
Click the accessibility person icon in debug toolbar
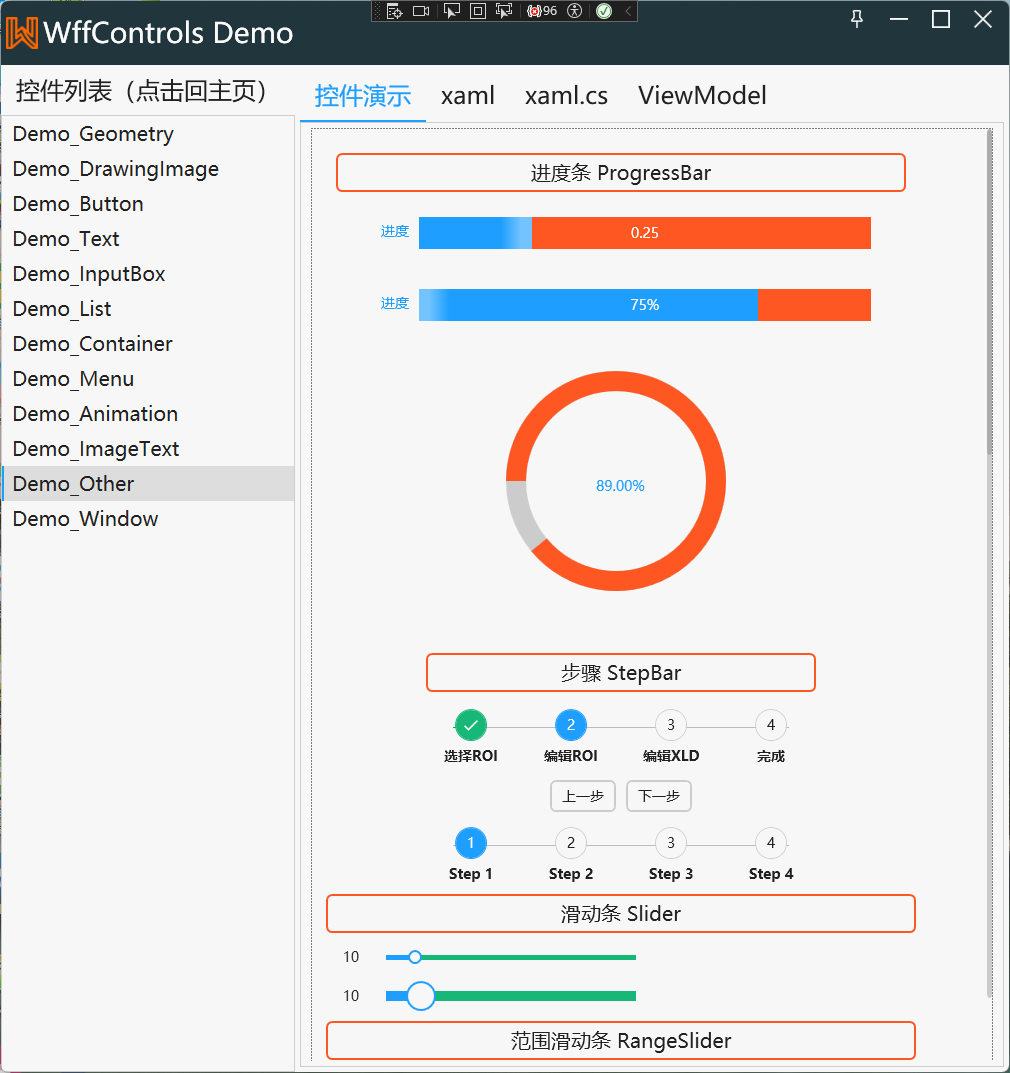click(575, 11)
